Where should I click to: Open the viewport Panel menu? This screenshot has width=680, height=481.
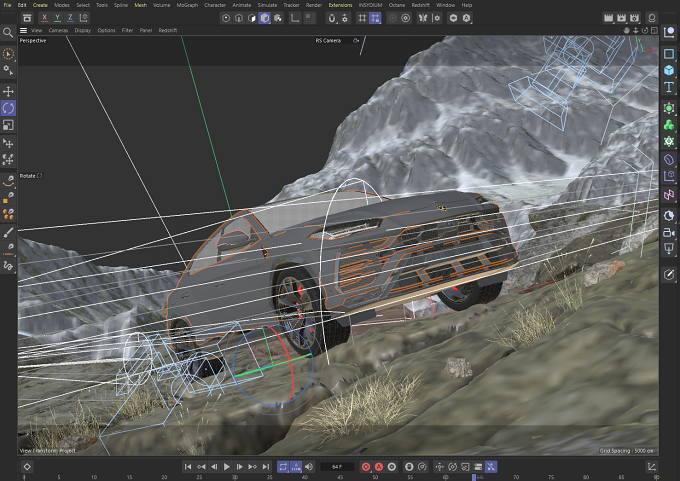pyautogui.click(x=146, y=30)
